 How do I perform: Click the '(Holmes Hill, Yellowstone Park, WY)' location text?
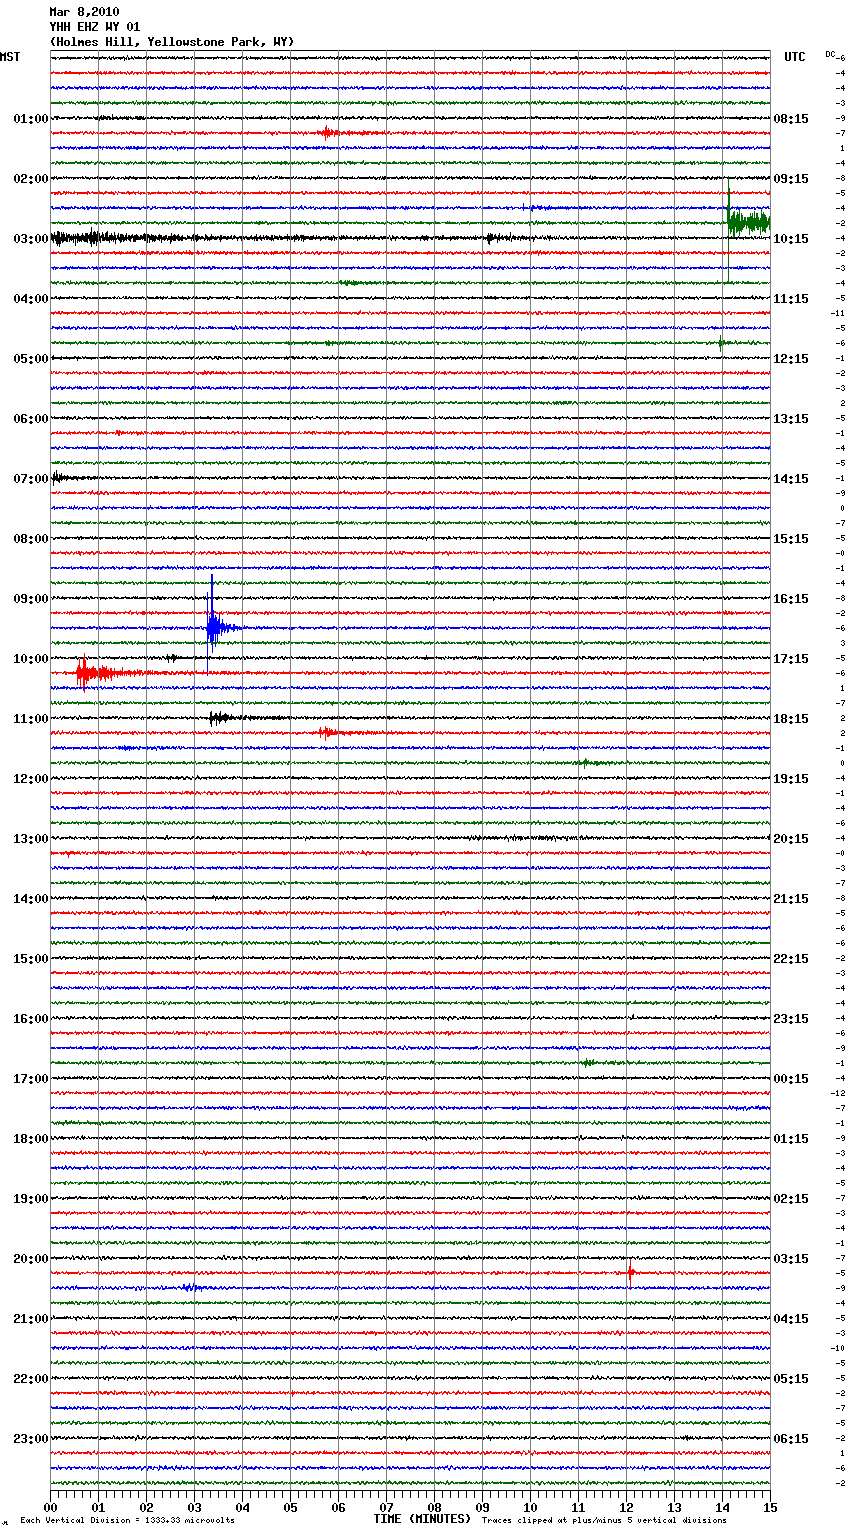click(x=172, y=42)
